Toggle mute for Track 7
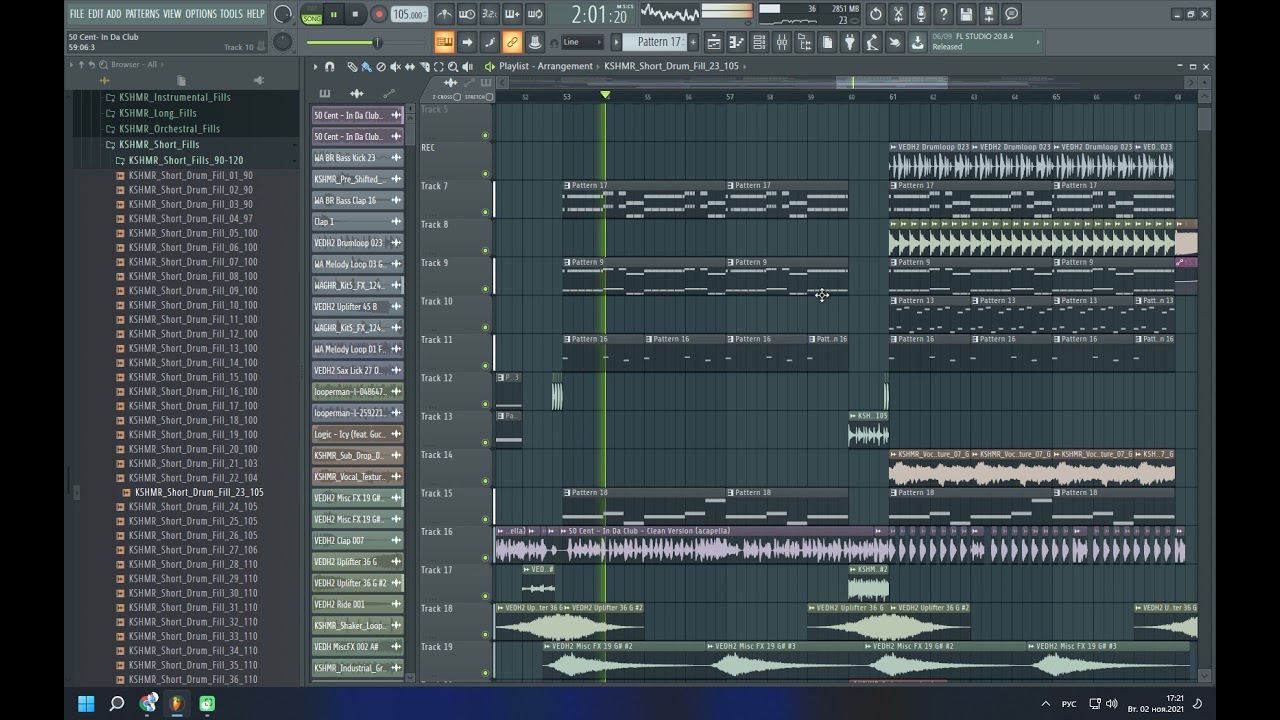The image size is (1280, 720). (485, 212)
